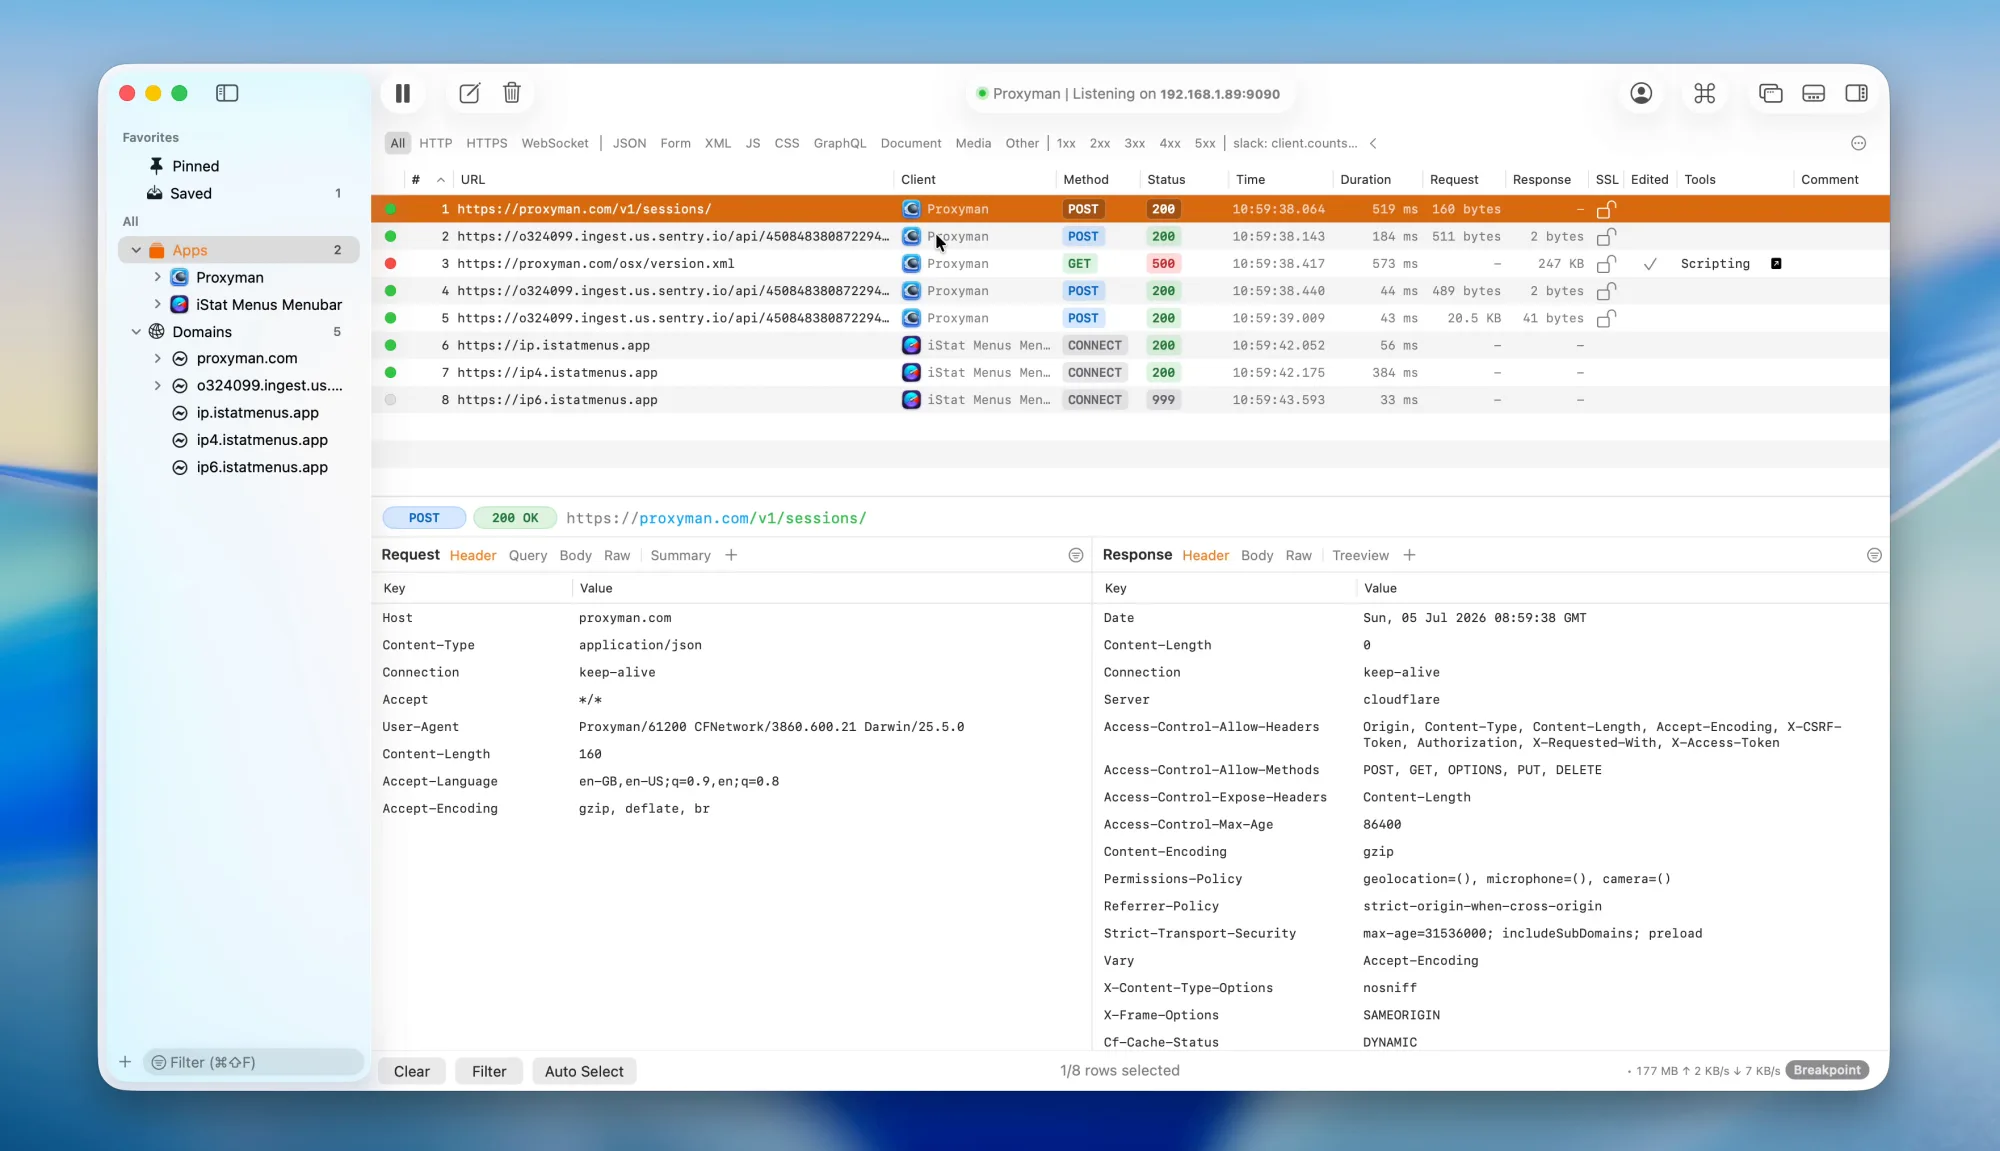
Task: Click the 200 OK status badge
Action: (x=515, y=518)
